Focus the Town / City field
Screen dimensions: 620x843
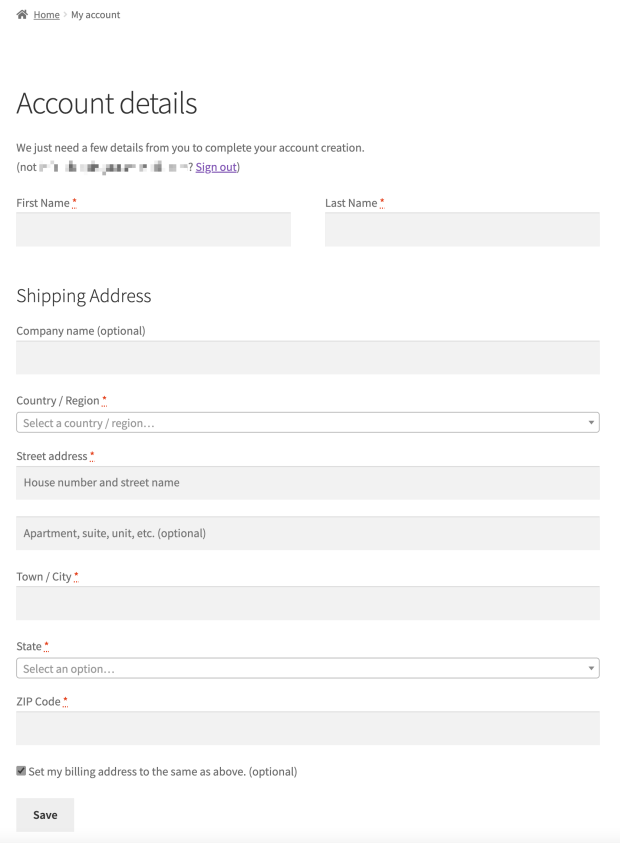tap(308, 603)
